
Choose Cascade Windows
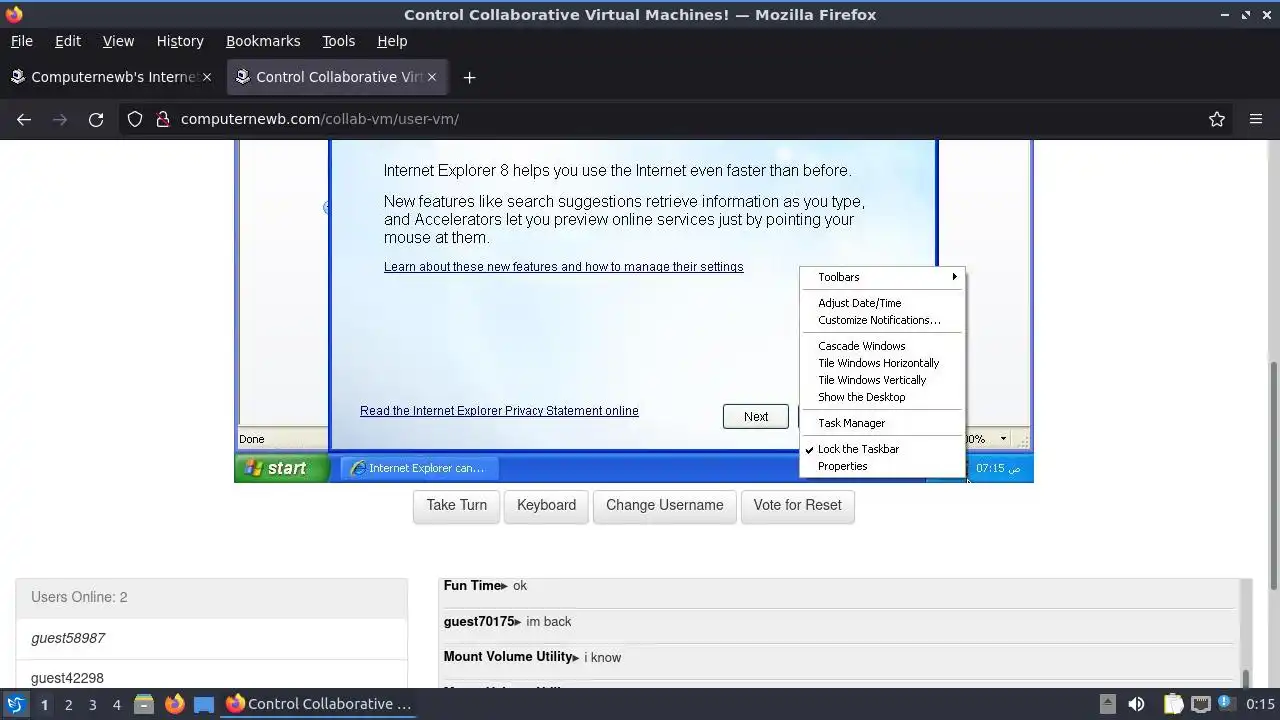[882, 346]
